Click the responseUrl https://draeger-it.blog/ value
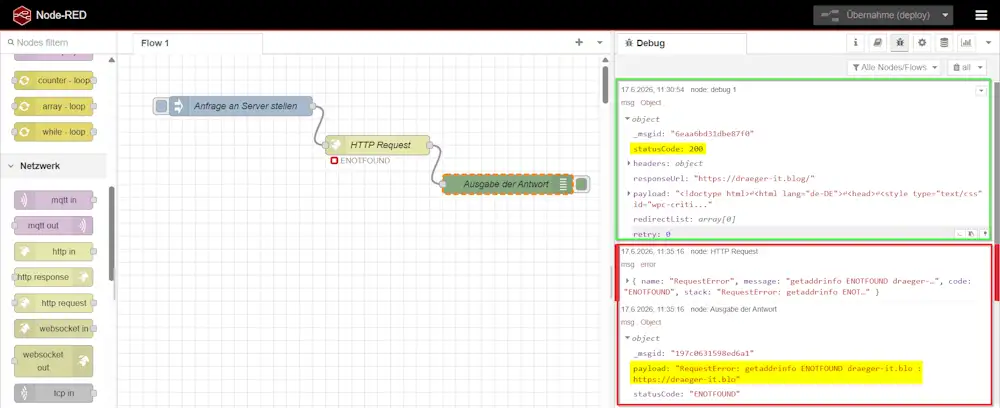Viewport: 1000px width, 408px height. (754, 178)
